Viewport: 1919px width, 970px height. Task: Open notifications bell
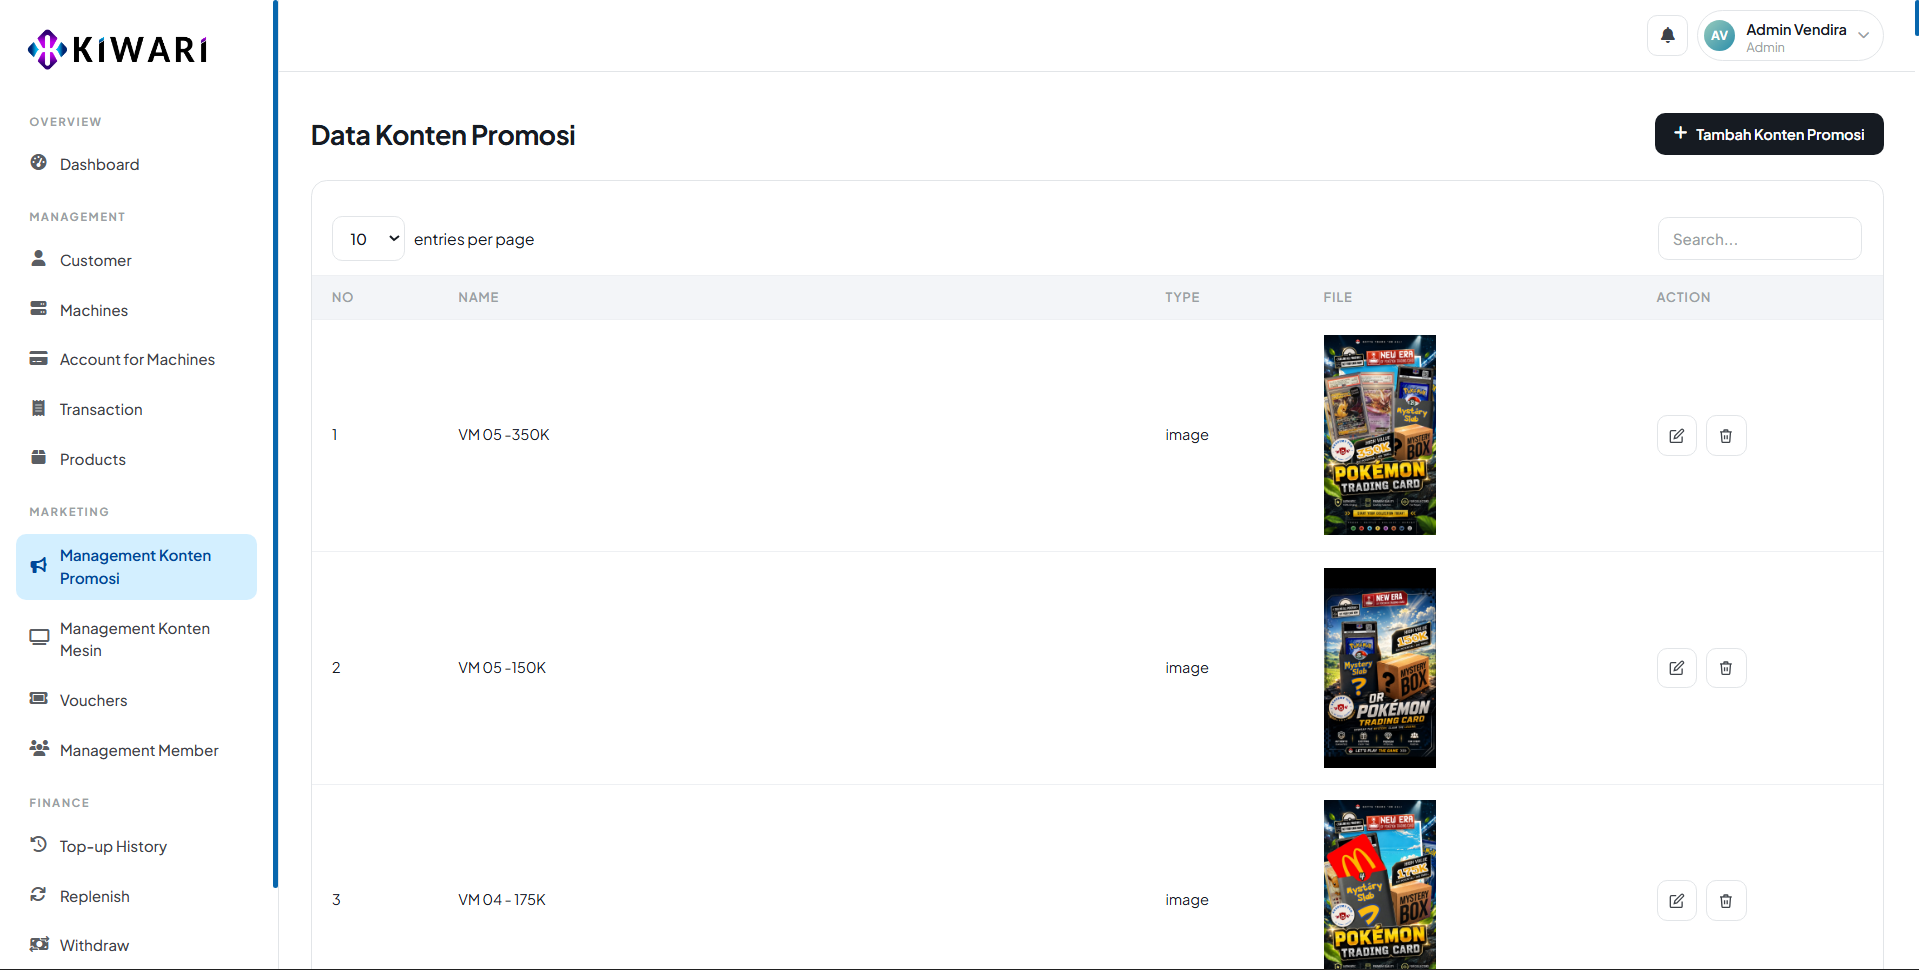[1667, 36]
